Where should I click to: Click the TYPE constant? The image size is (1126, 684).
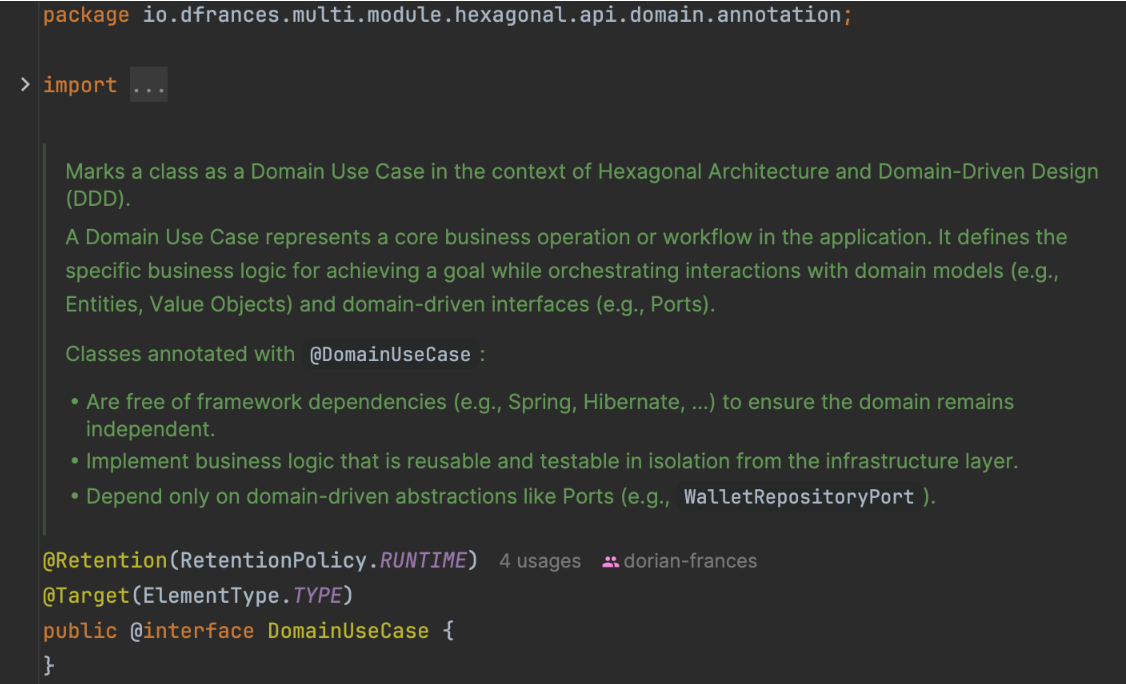point(317,596)
